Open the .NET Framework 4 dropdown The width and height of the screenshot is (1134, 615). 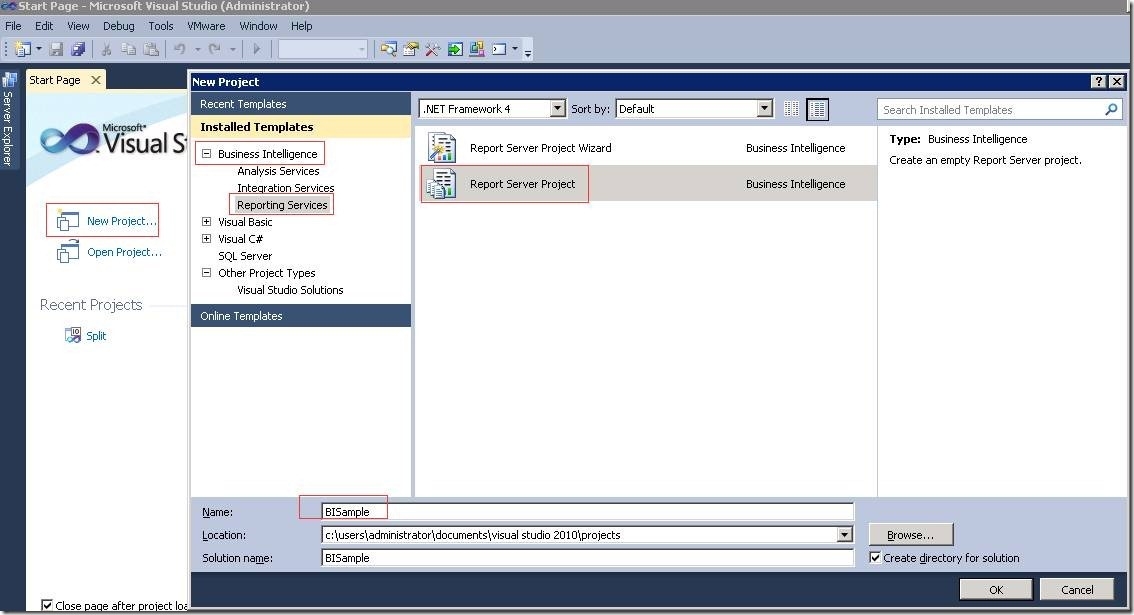557,109
